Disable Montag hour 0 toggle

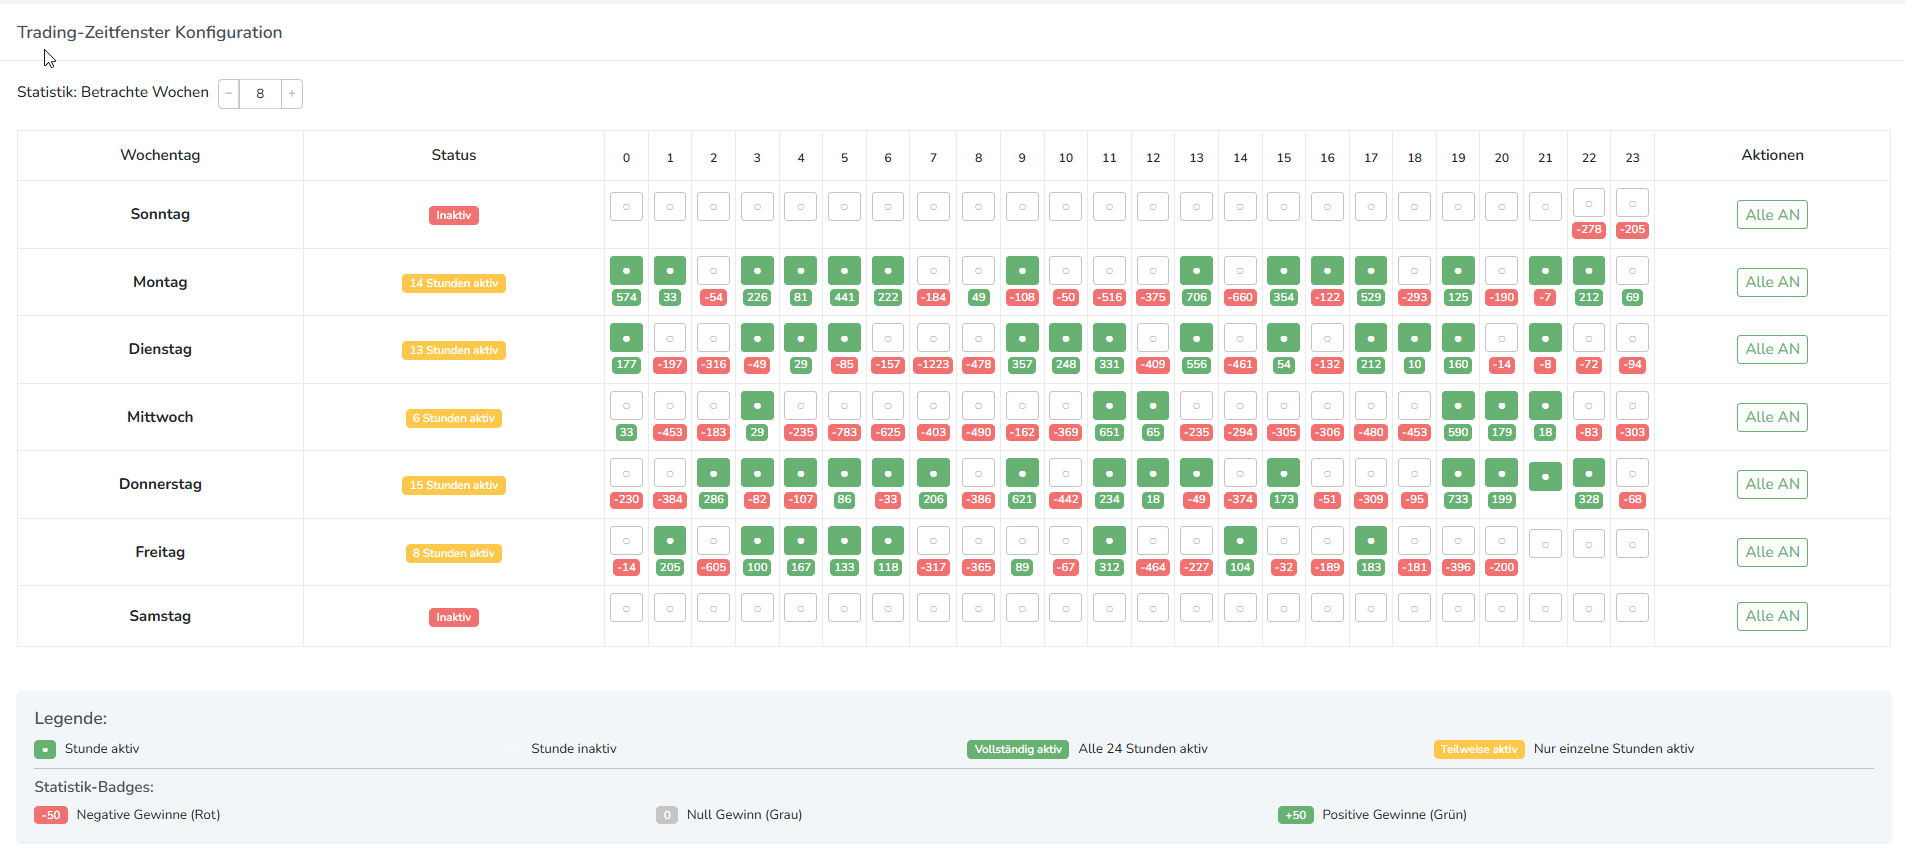tap(626, 271)
